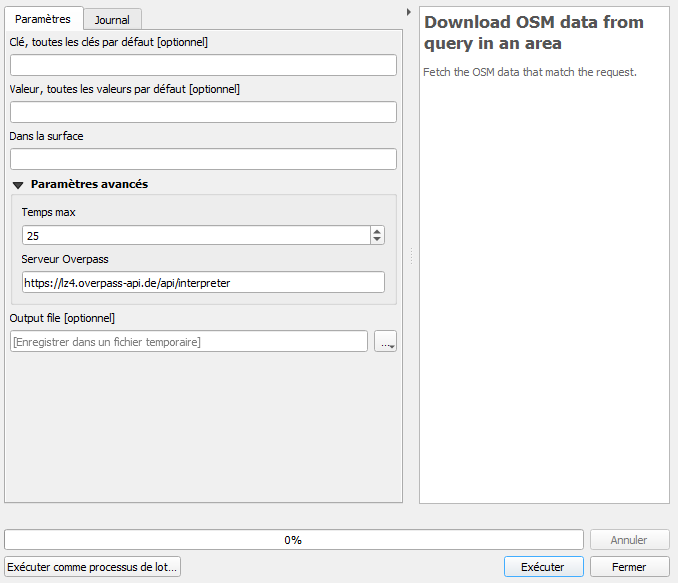Hide help panel using top arrow
The width and height of the screenshot is (678, 583).
pos(409,12)
